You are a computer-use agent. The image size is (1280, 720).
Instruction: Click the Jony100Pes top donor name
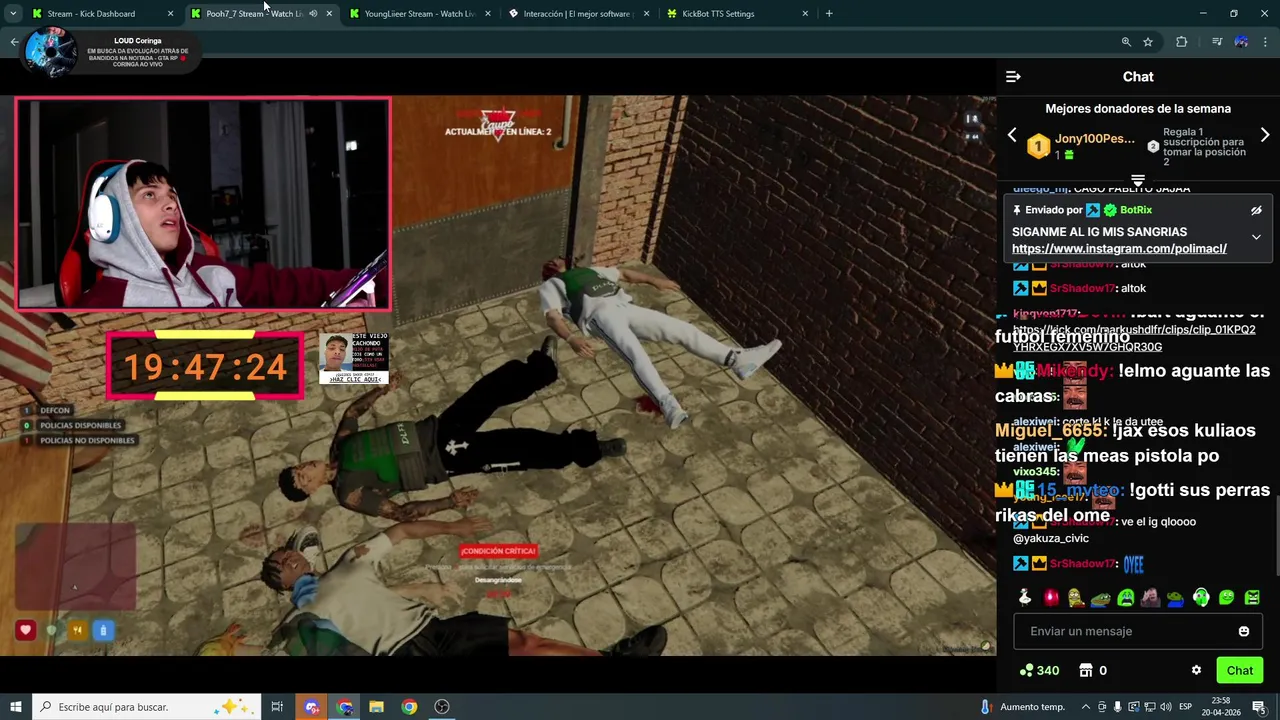click(1095, 139)
